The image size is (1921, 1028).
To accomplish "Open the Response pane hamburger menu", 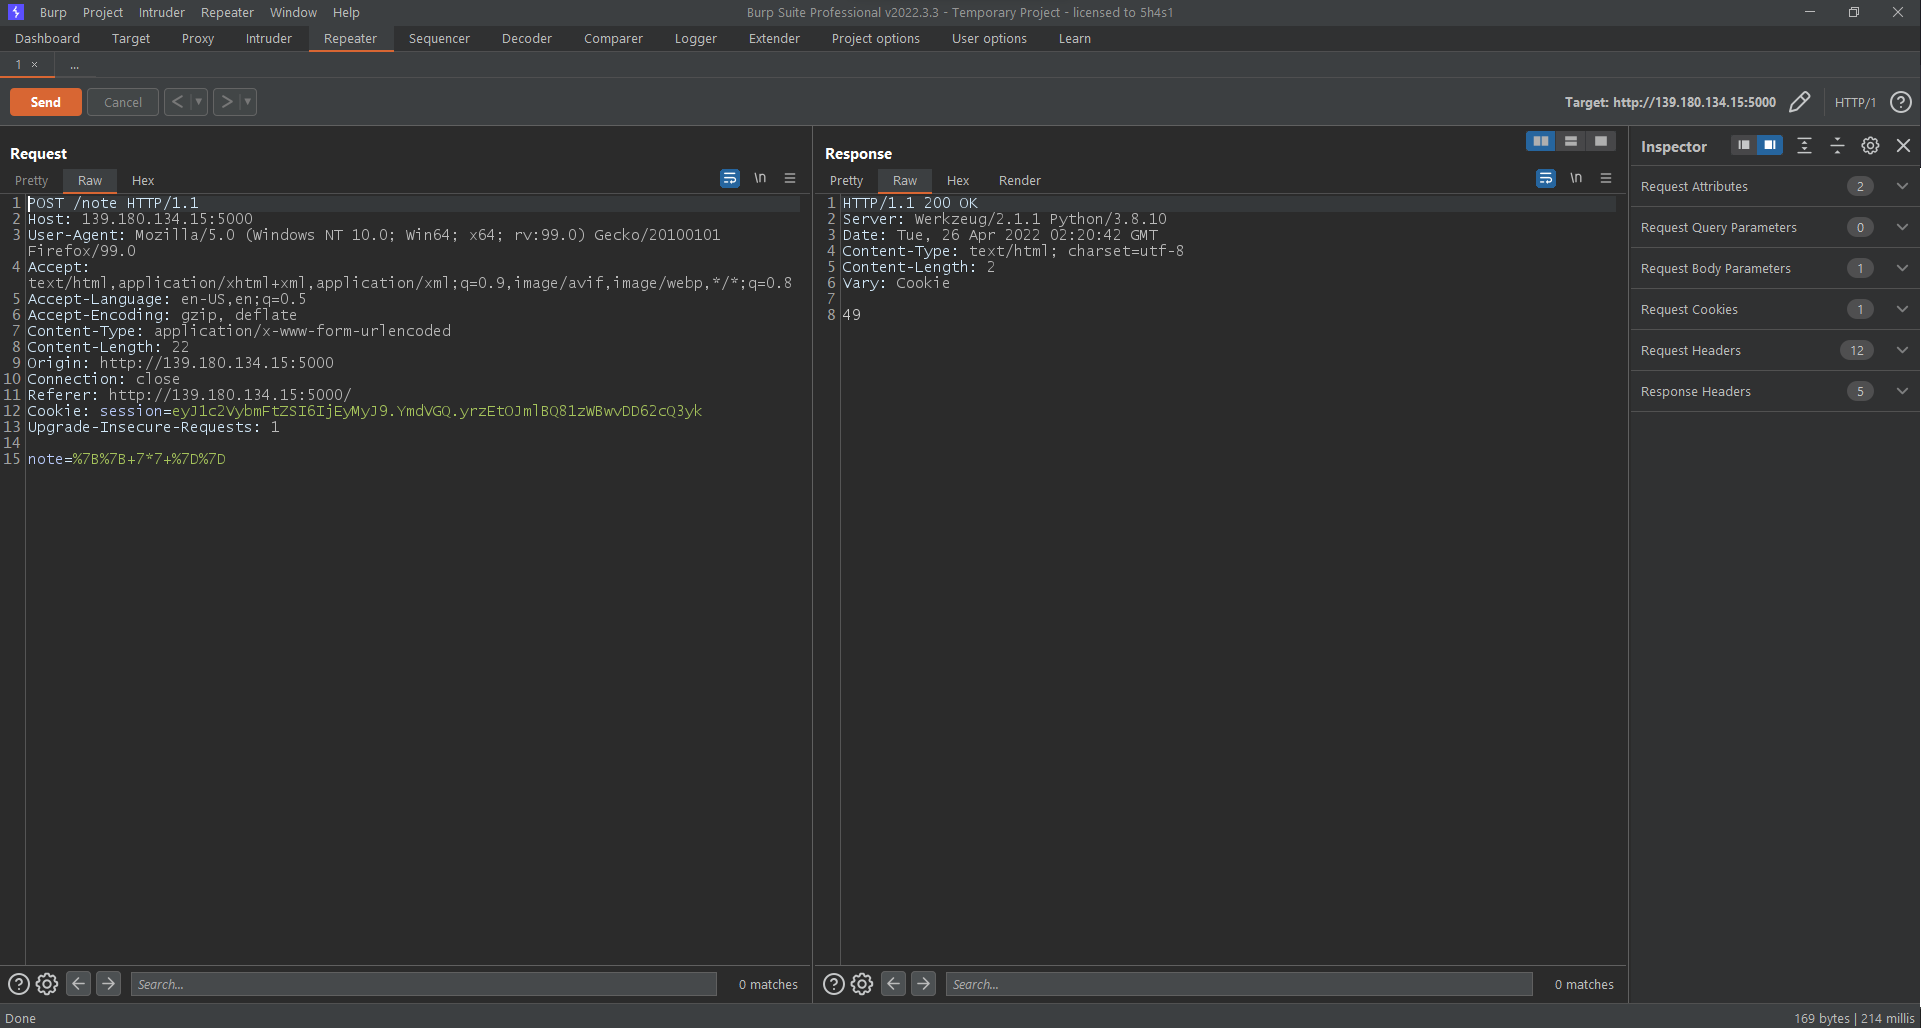I will click(x=1606, y=178).
